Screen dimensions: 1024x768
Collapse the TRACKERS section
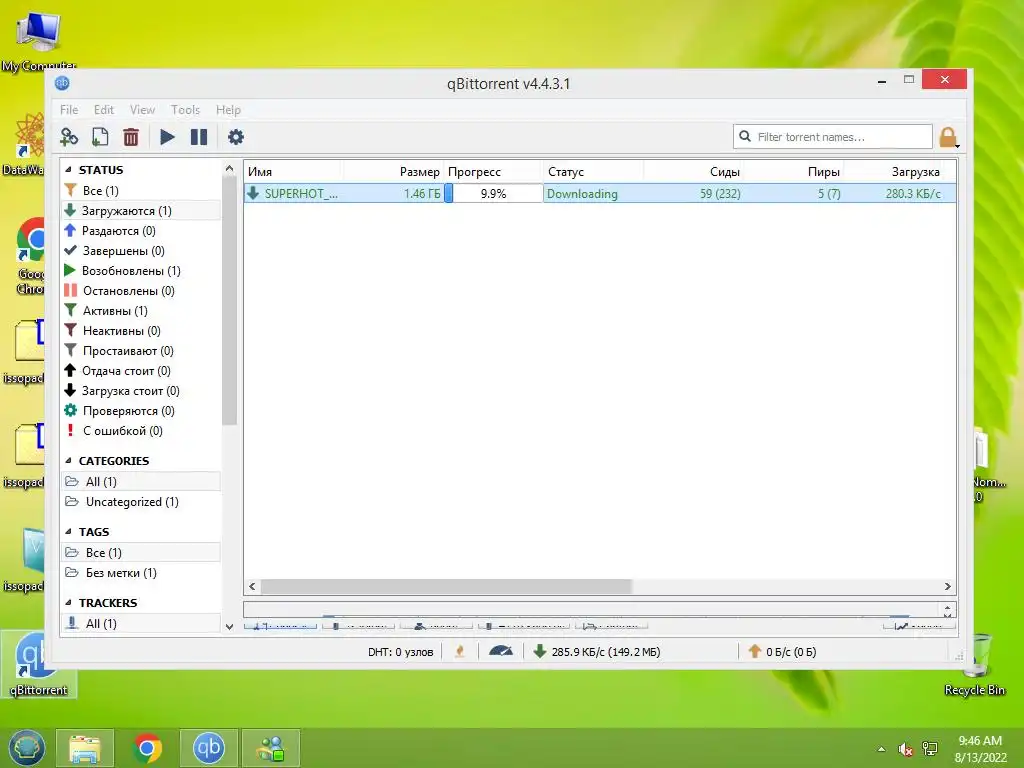[x=69, y=603]
